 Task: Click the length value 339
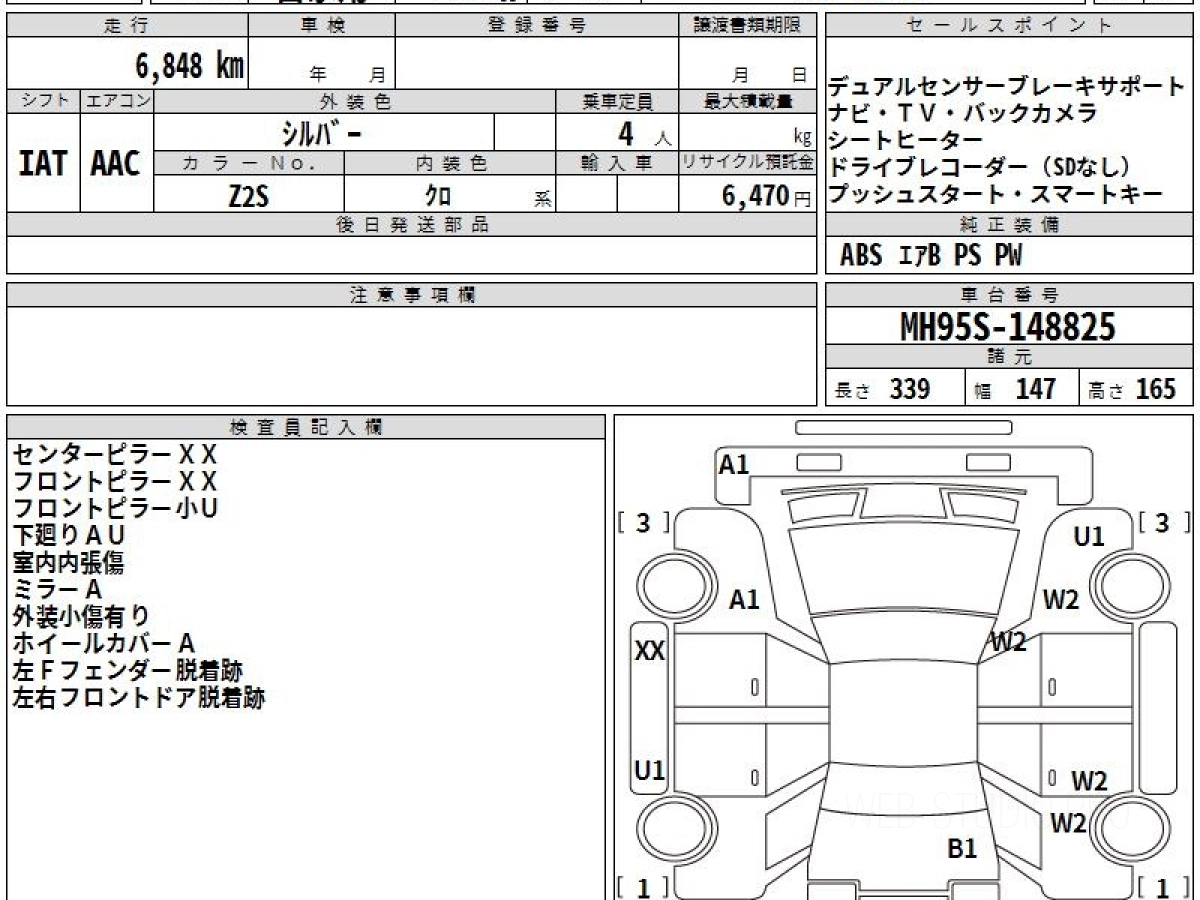(x=909, y=389)
